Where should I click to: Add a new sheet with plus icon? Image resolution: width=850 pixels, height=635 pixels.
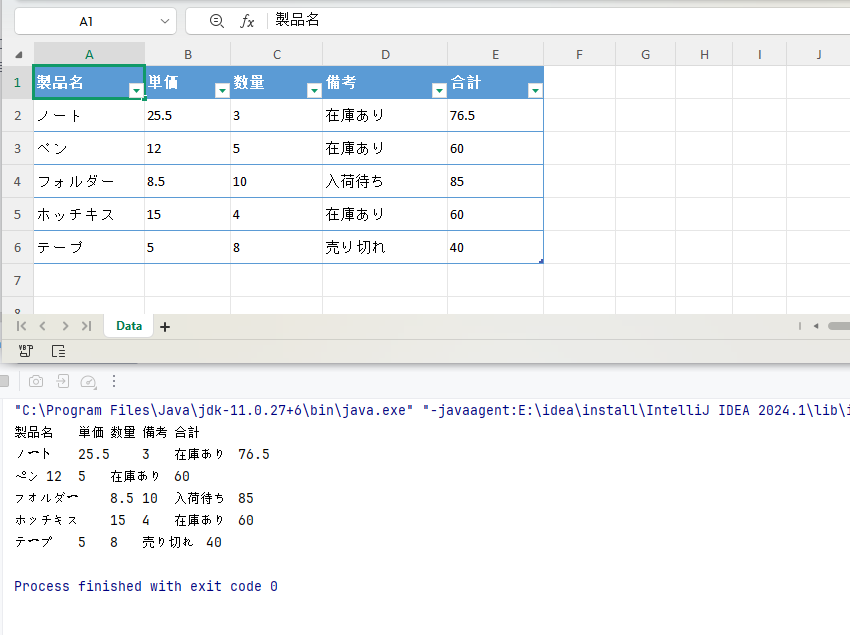pos(165,326)
